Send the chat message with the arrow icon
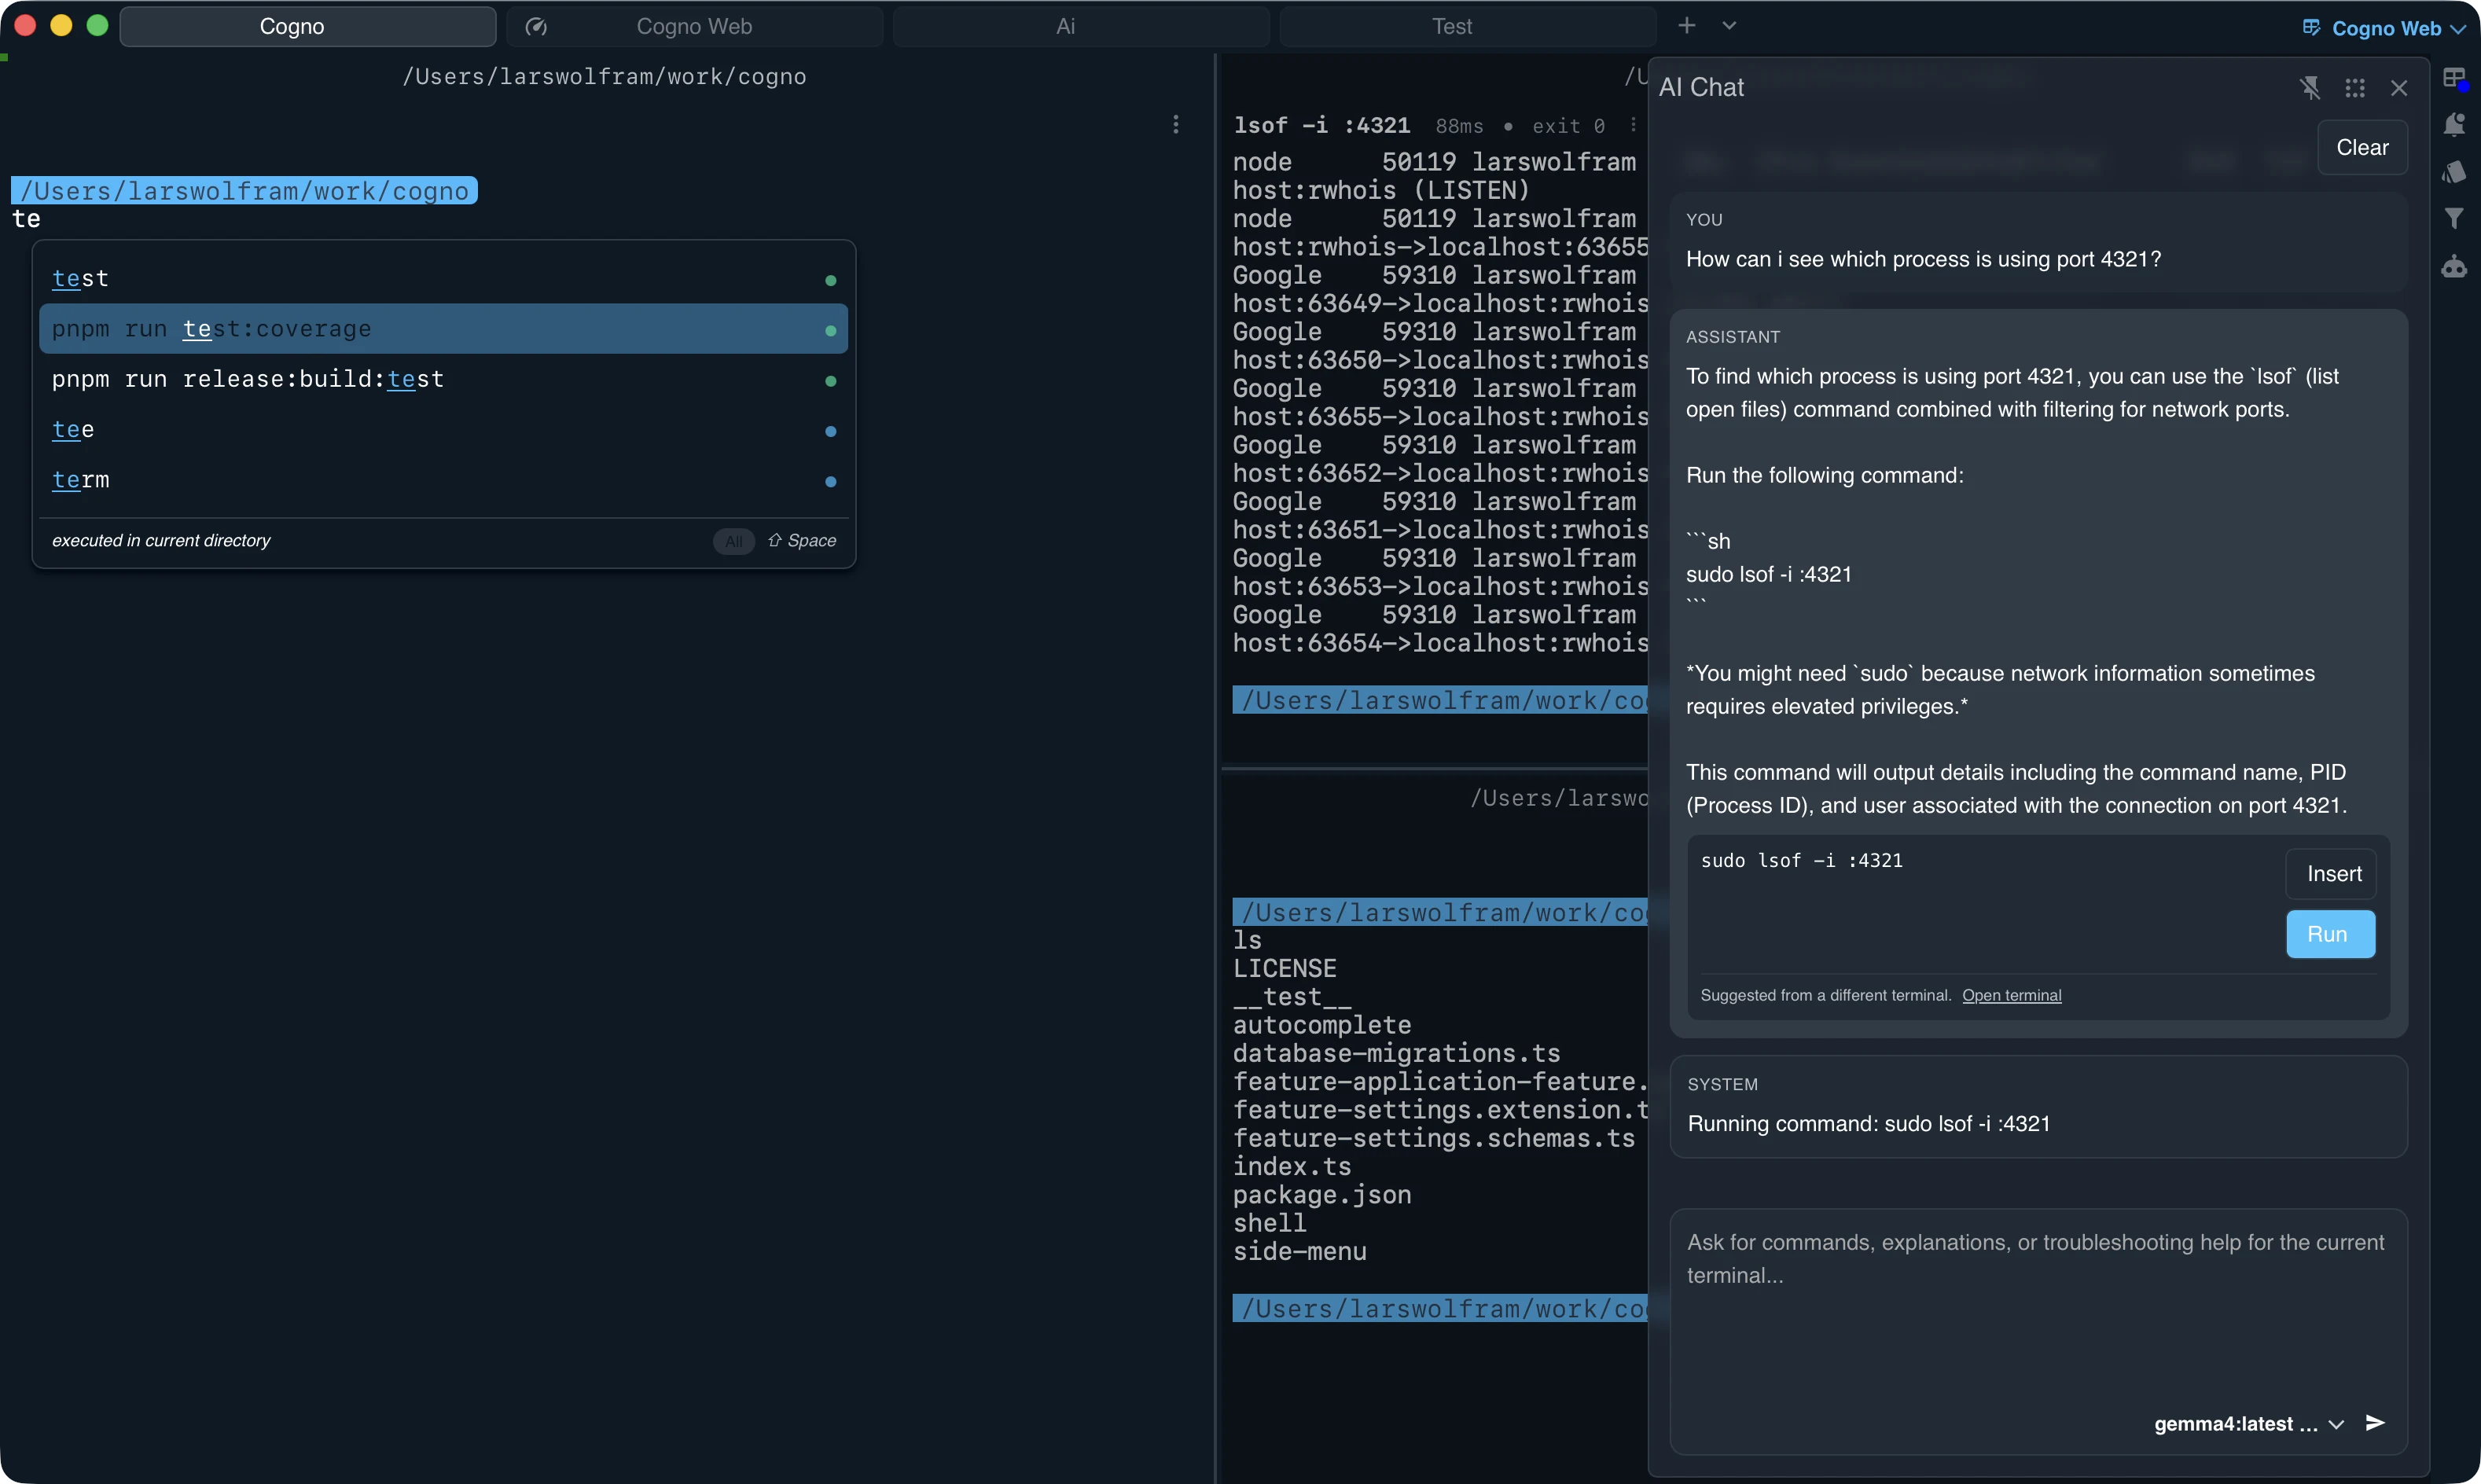2481x1484 pixels. 2375,1423
